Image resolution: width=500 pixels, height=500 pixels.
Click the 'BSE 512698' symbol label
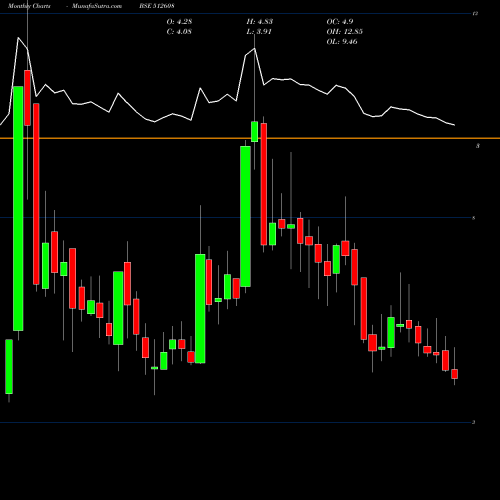[x=157, y=6]
